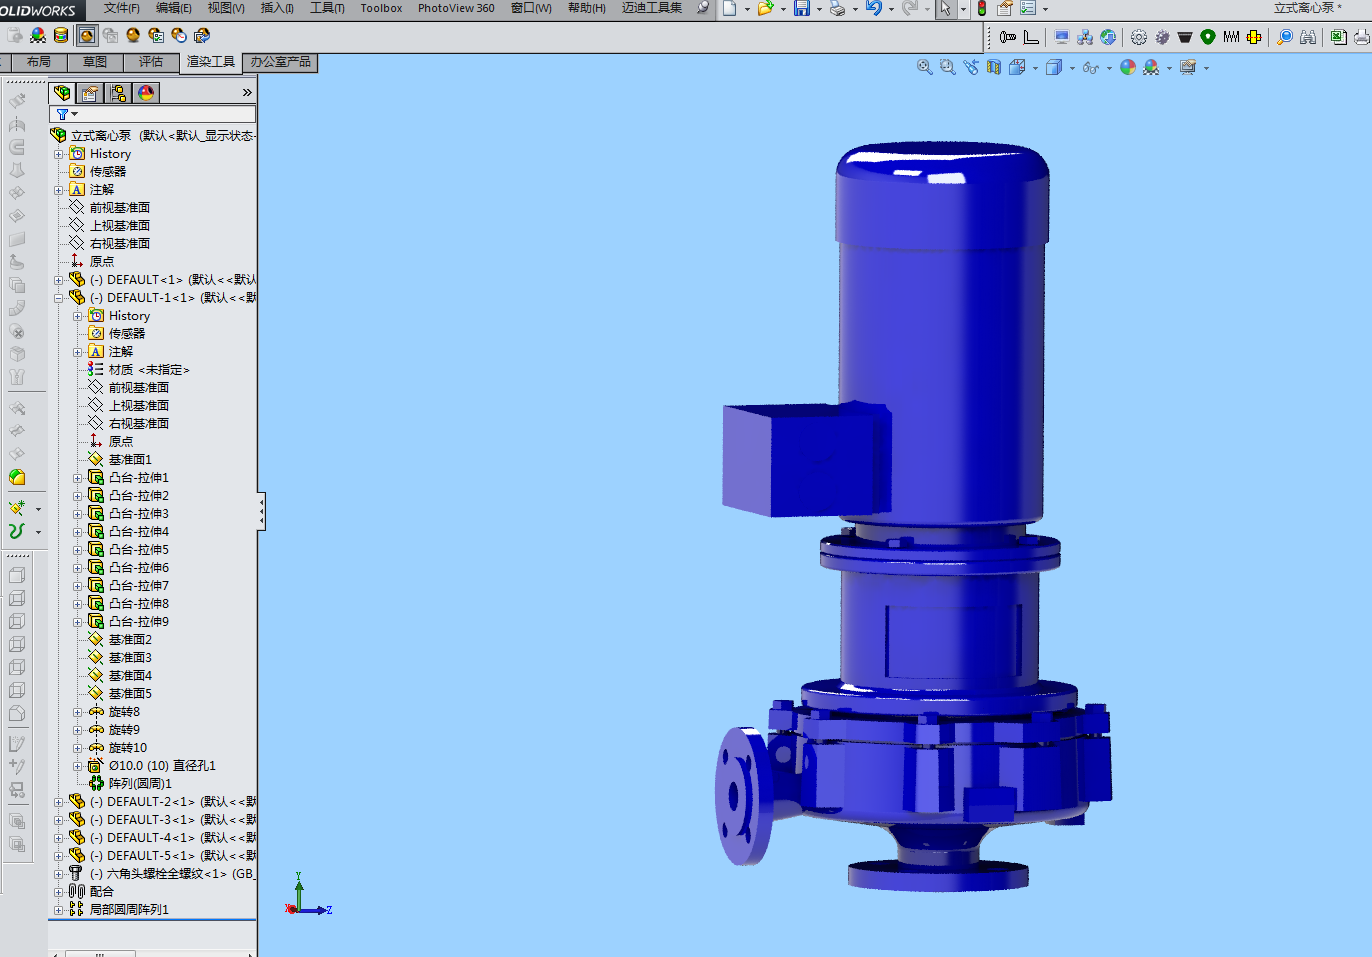Click the Hide/Show Items glasses icon
Screen dimensions: 1372x957
click(1090, 67)
